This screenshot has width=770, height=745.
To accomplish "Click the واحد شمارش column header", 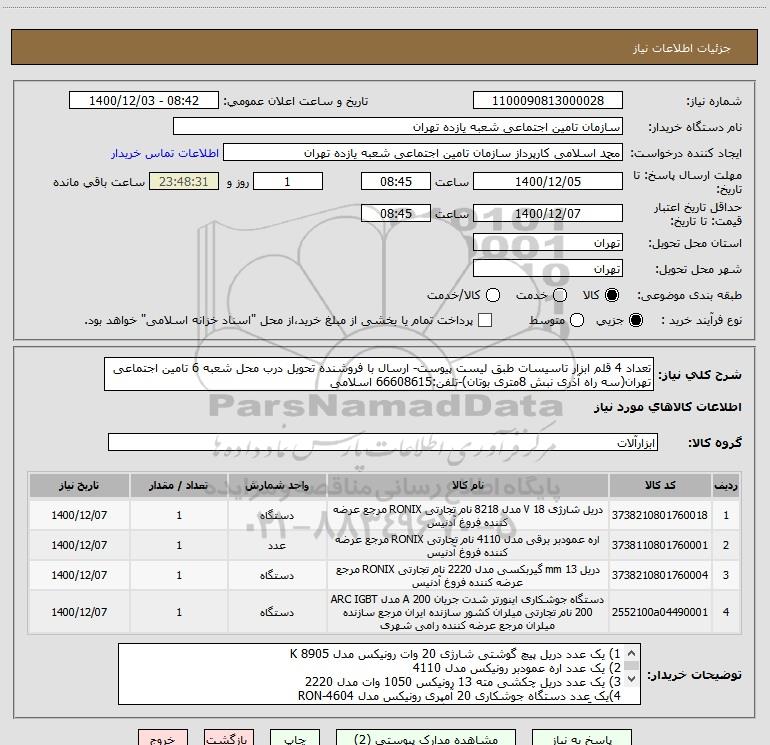I will (x=277, y=485).
